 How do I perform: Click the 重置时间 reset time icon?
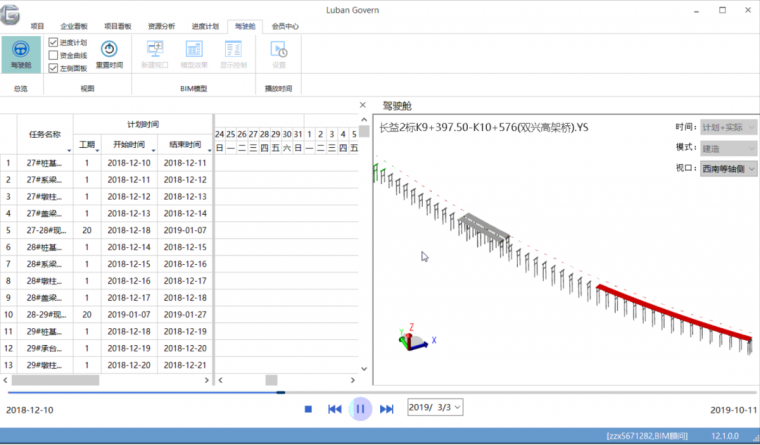109,52
